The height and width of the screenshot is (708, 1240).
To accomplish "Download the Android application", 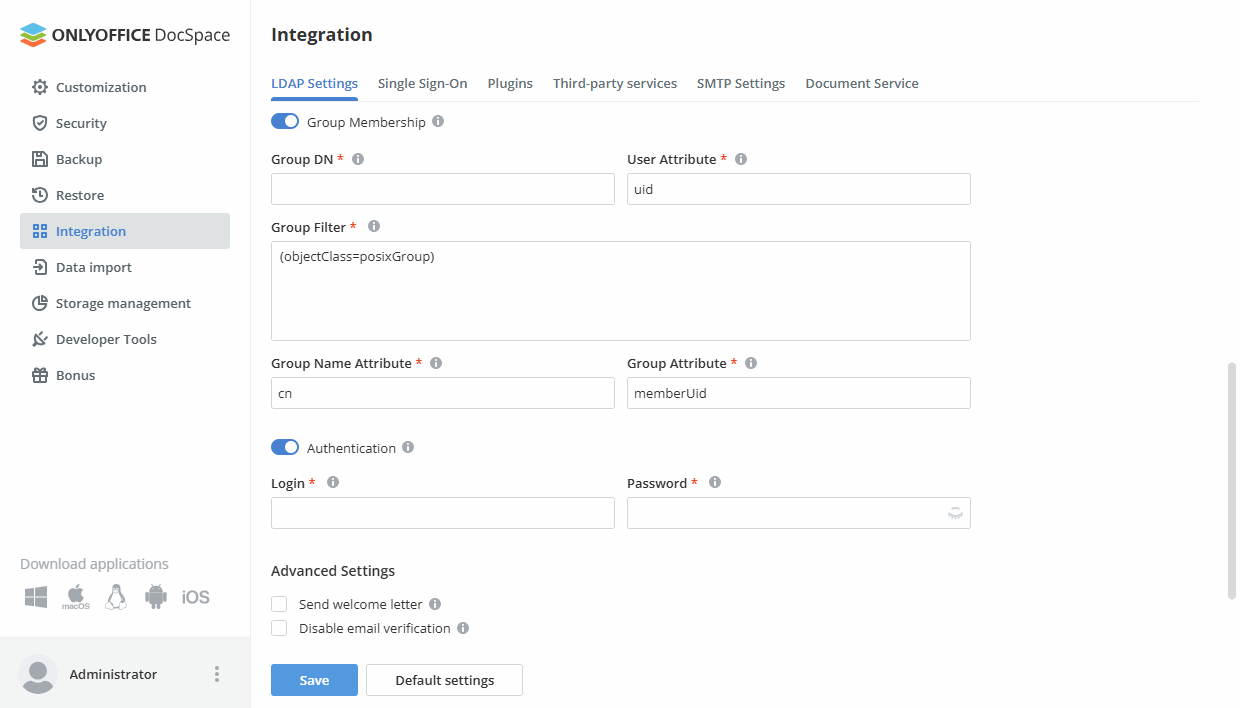I will [x=156, y=596].
